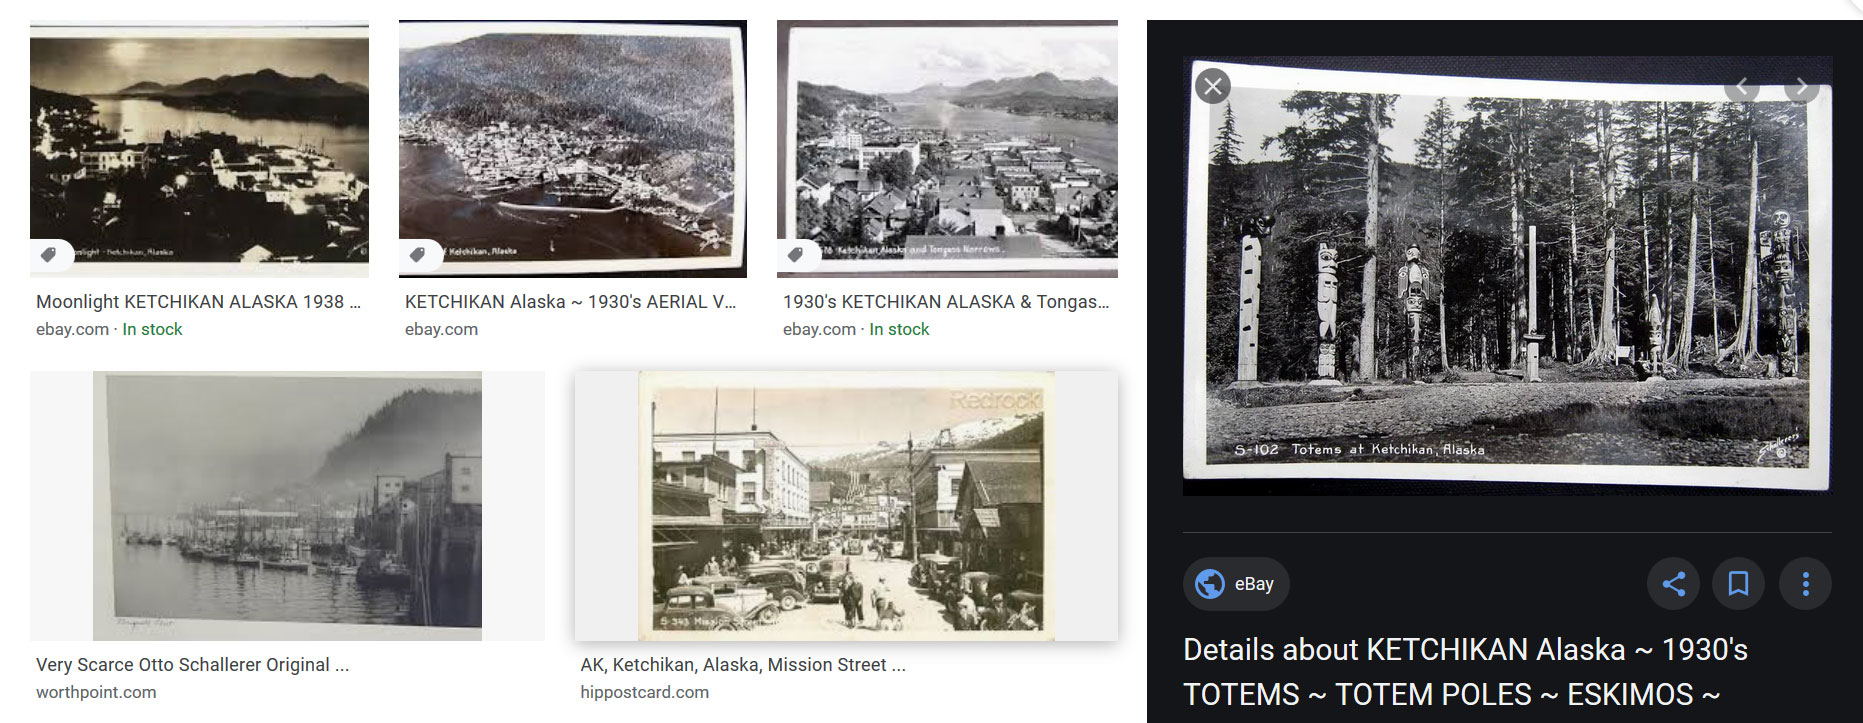
Task: Open Otto Schallerer harbor photo thumbnail
Action: click(288, 506)
